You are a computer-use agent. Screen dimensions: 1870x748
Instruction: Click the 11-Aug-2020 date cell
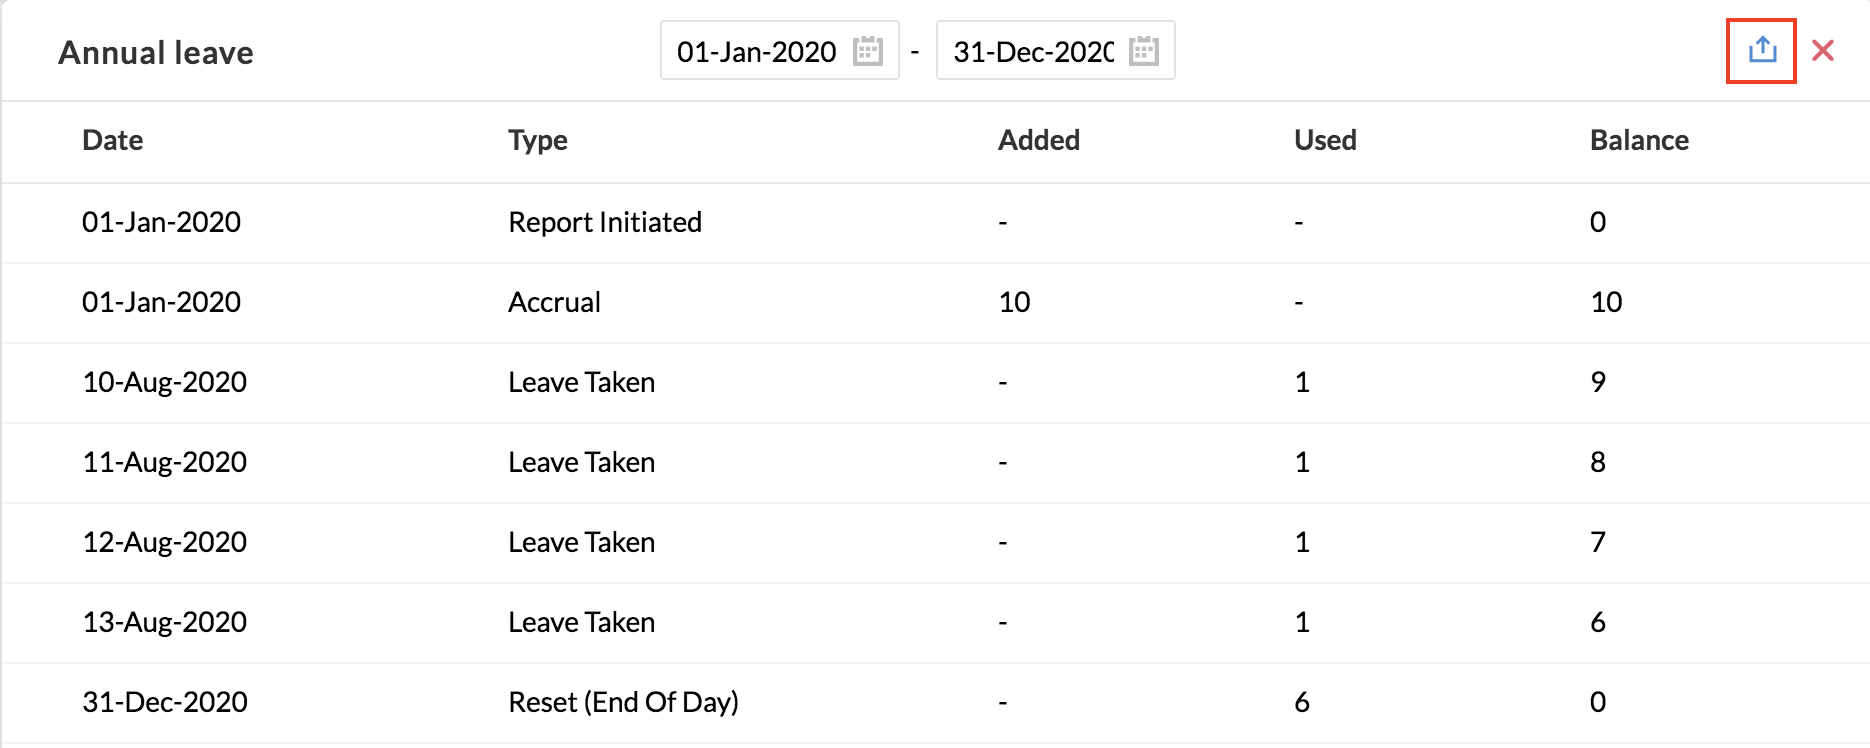pos(164,462)
